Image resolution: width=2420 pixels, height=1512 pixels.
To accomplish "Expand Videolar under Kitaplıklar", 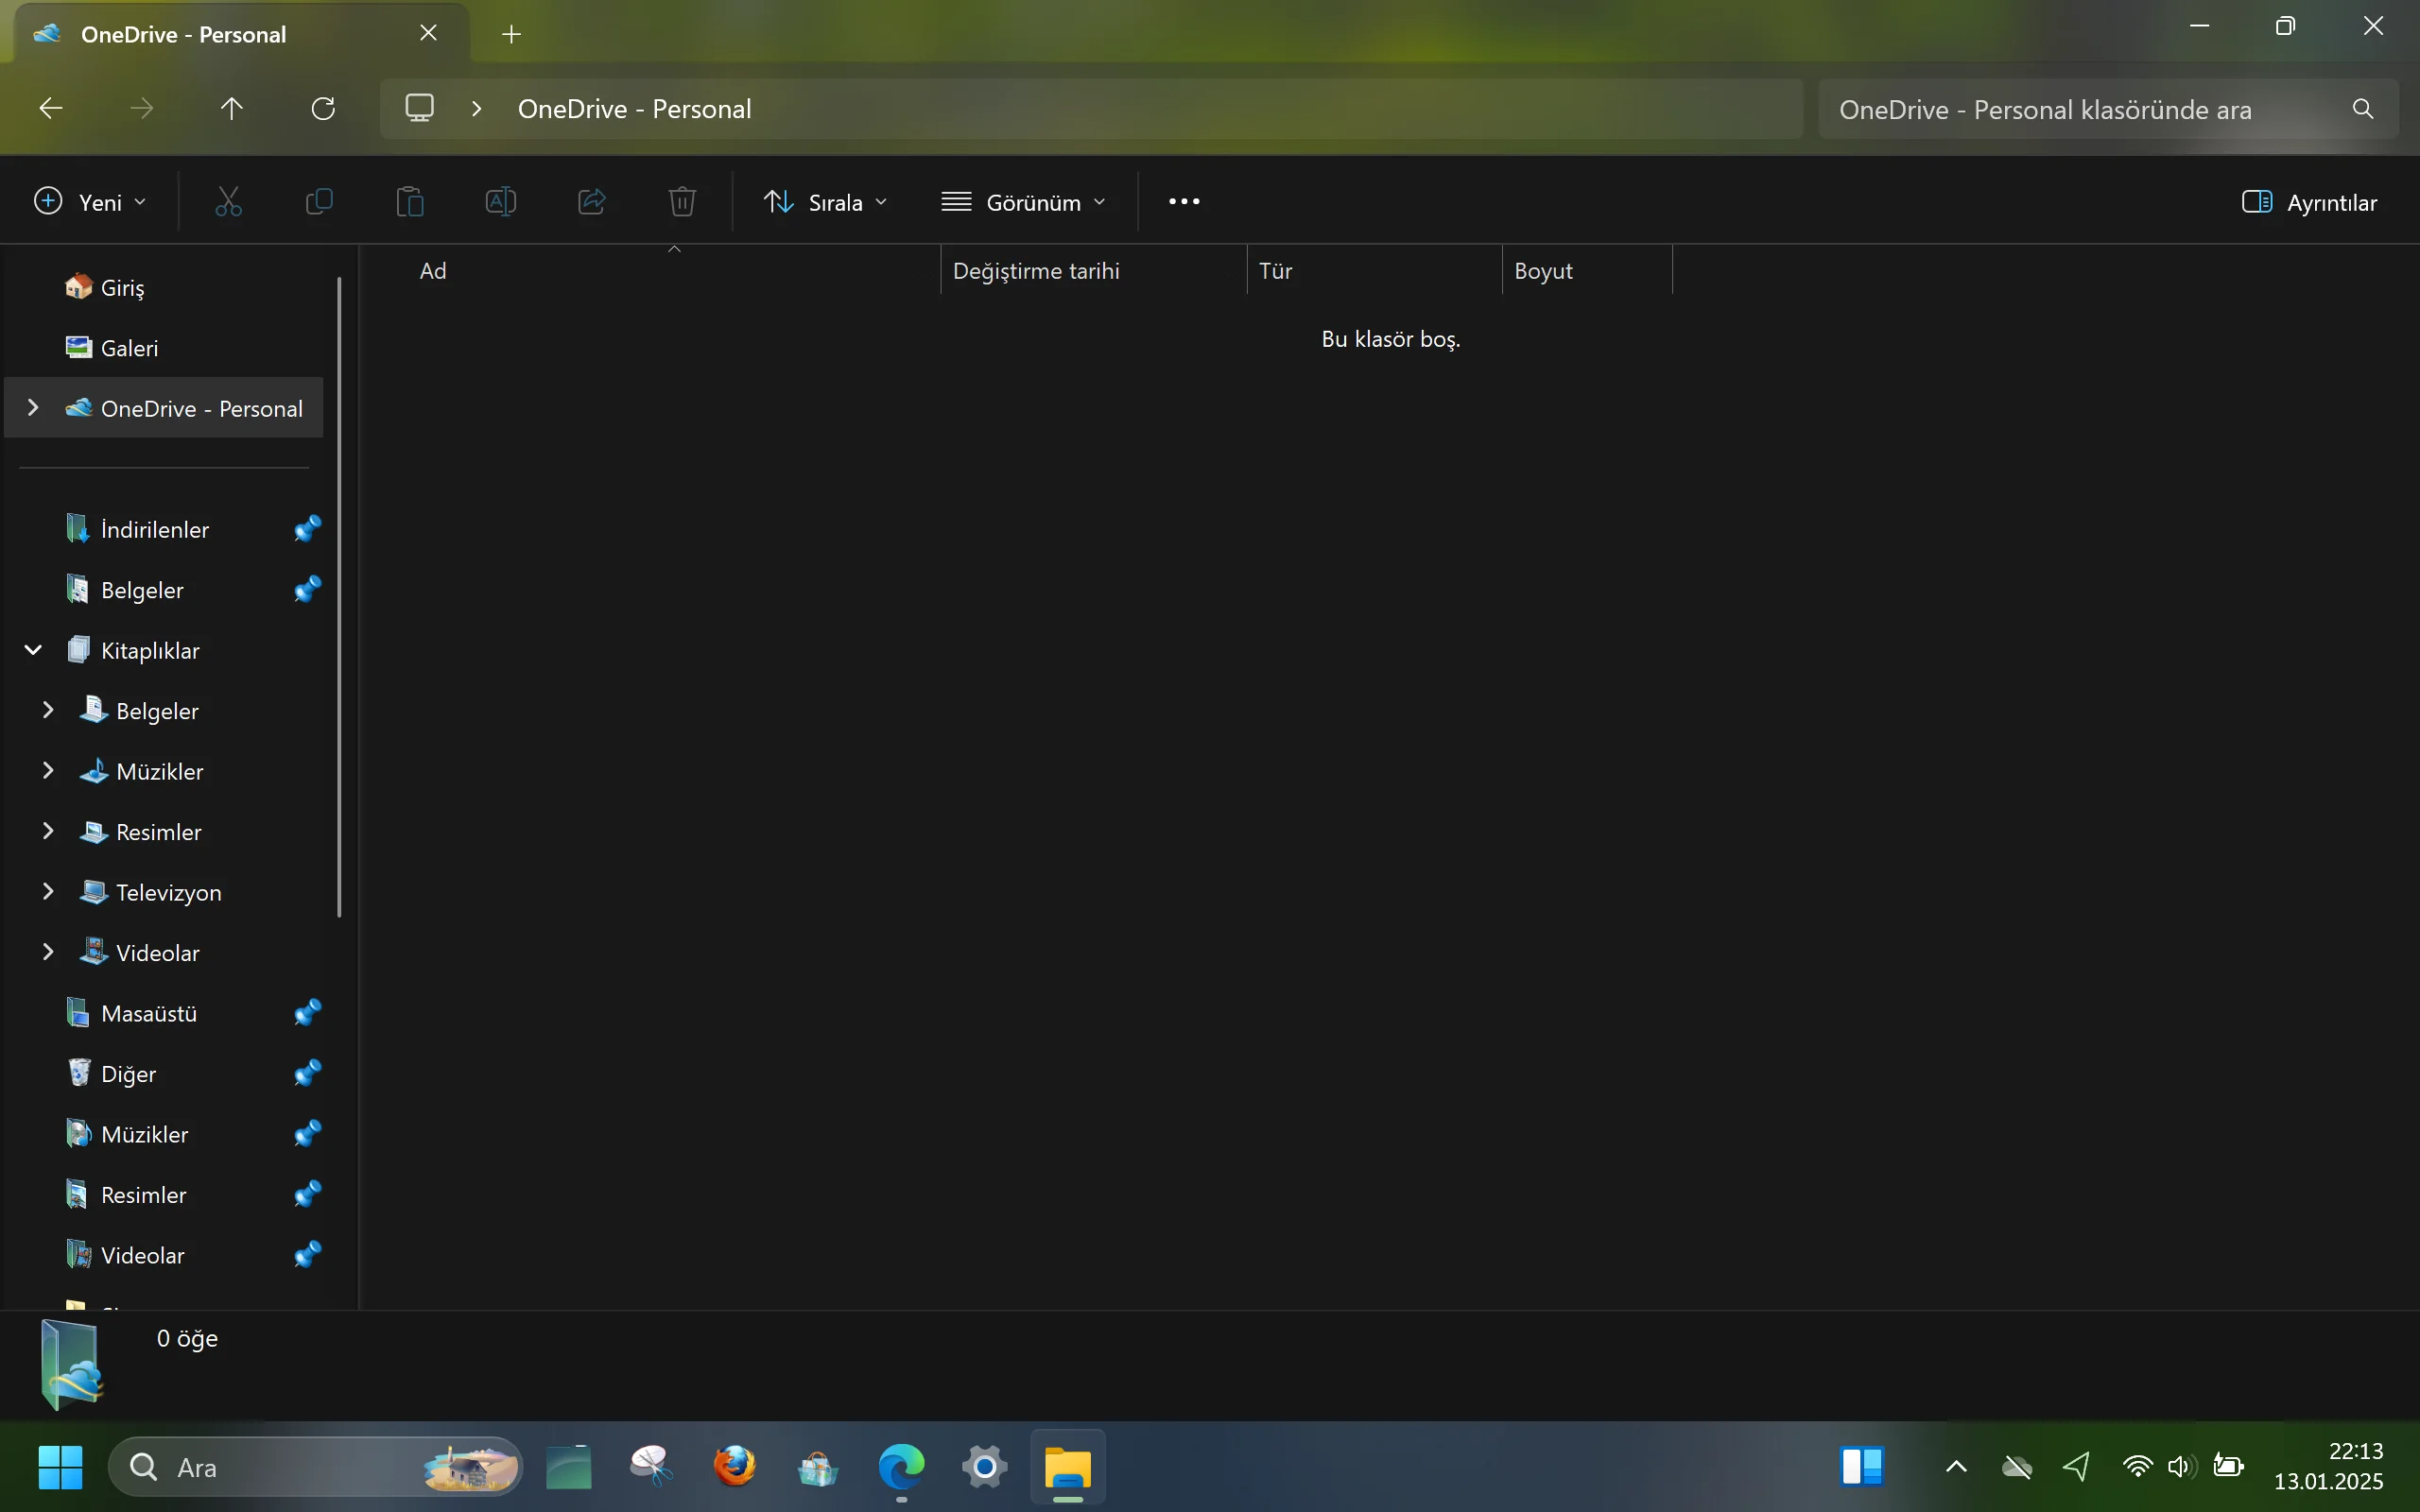I will (x=48, y=952).
